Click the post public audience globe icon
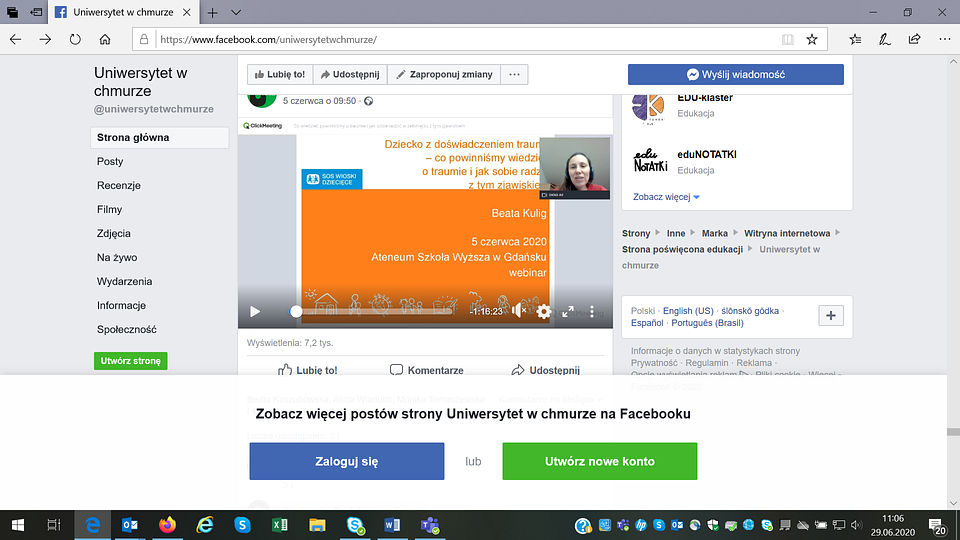960x540 pixels. pyautogui.click(x=369, y=101)
